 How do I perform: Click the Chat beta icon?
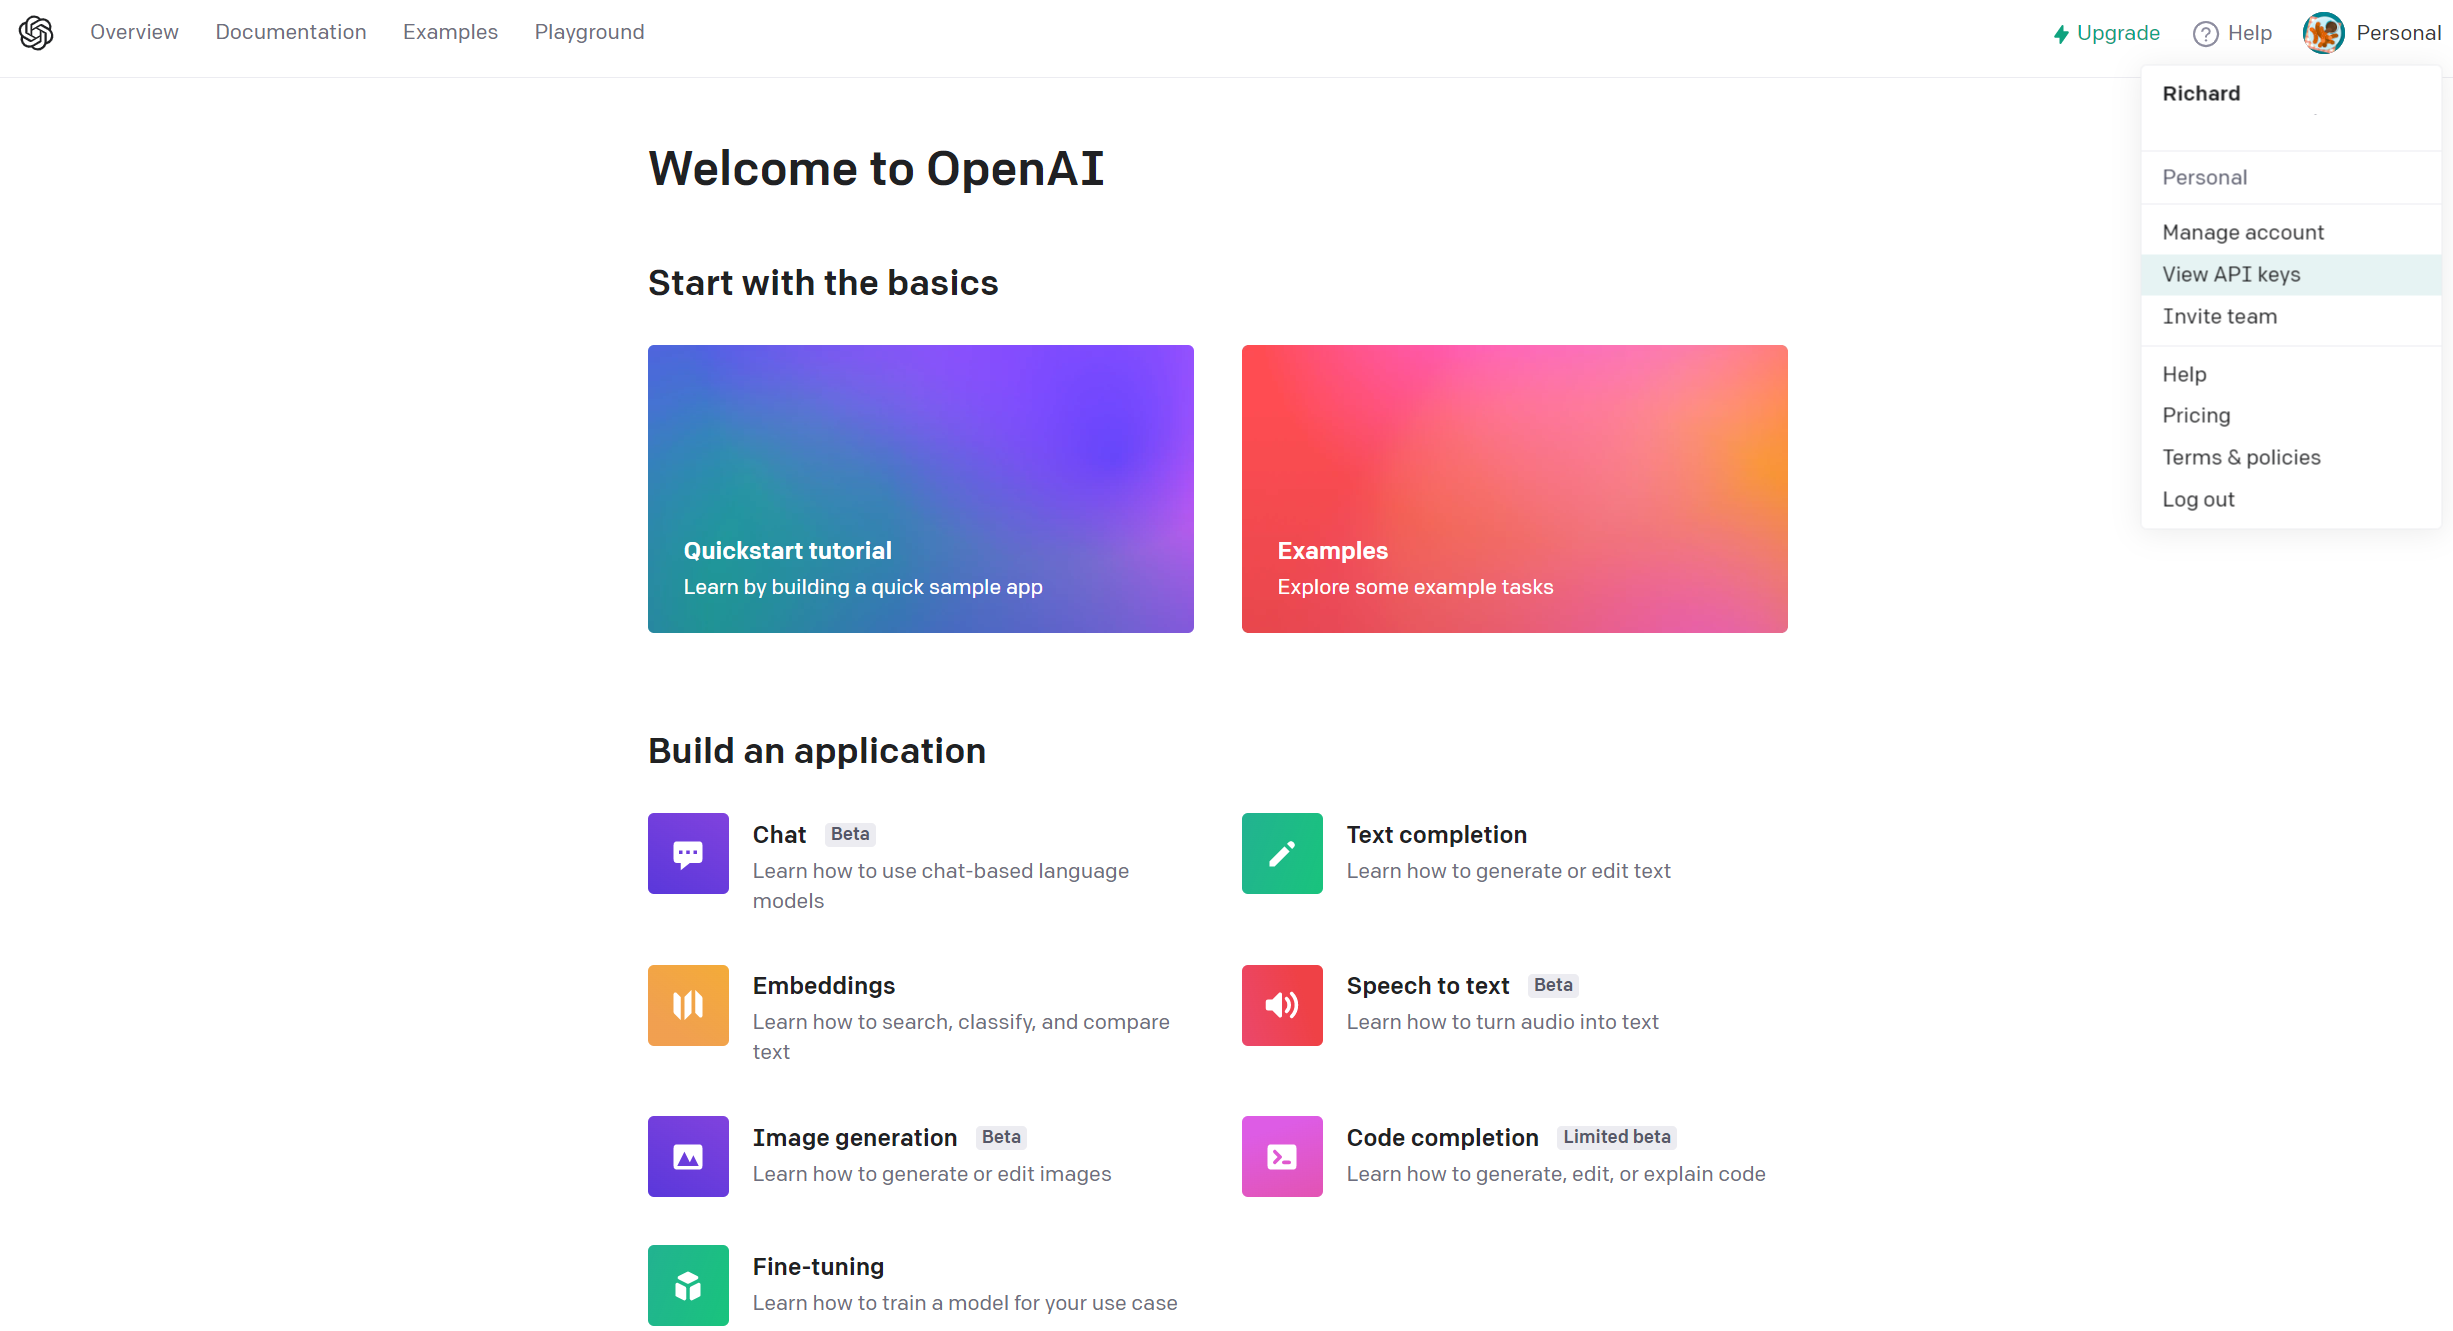coord(688,852)
